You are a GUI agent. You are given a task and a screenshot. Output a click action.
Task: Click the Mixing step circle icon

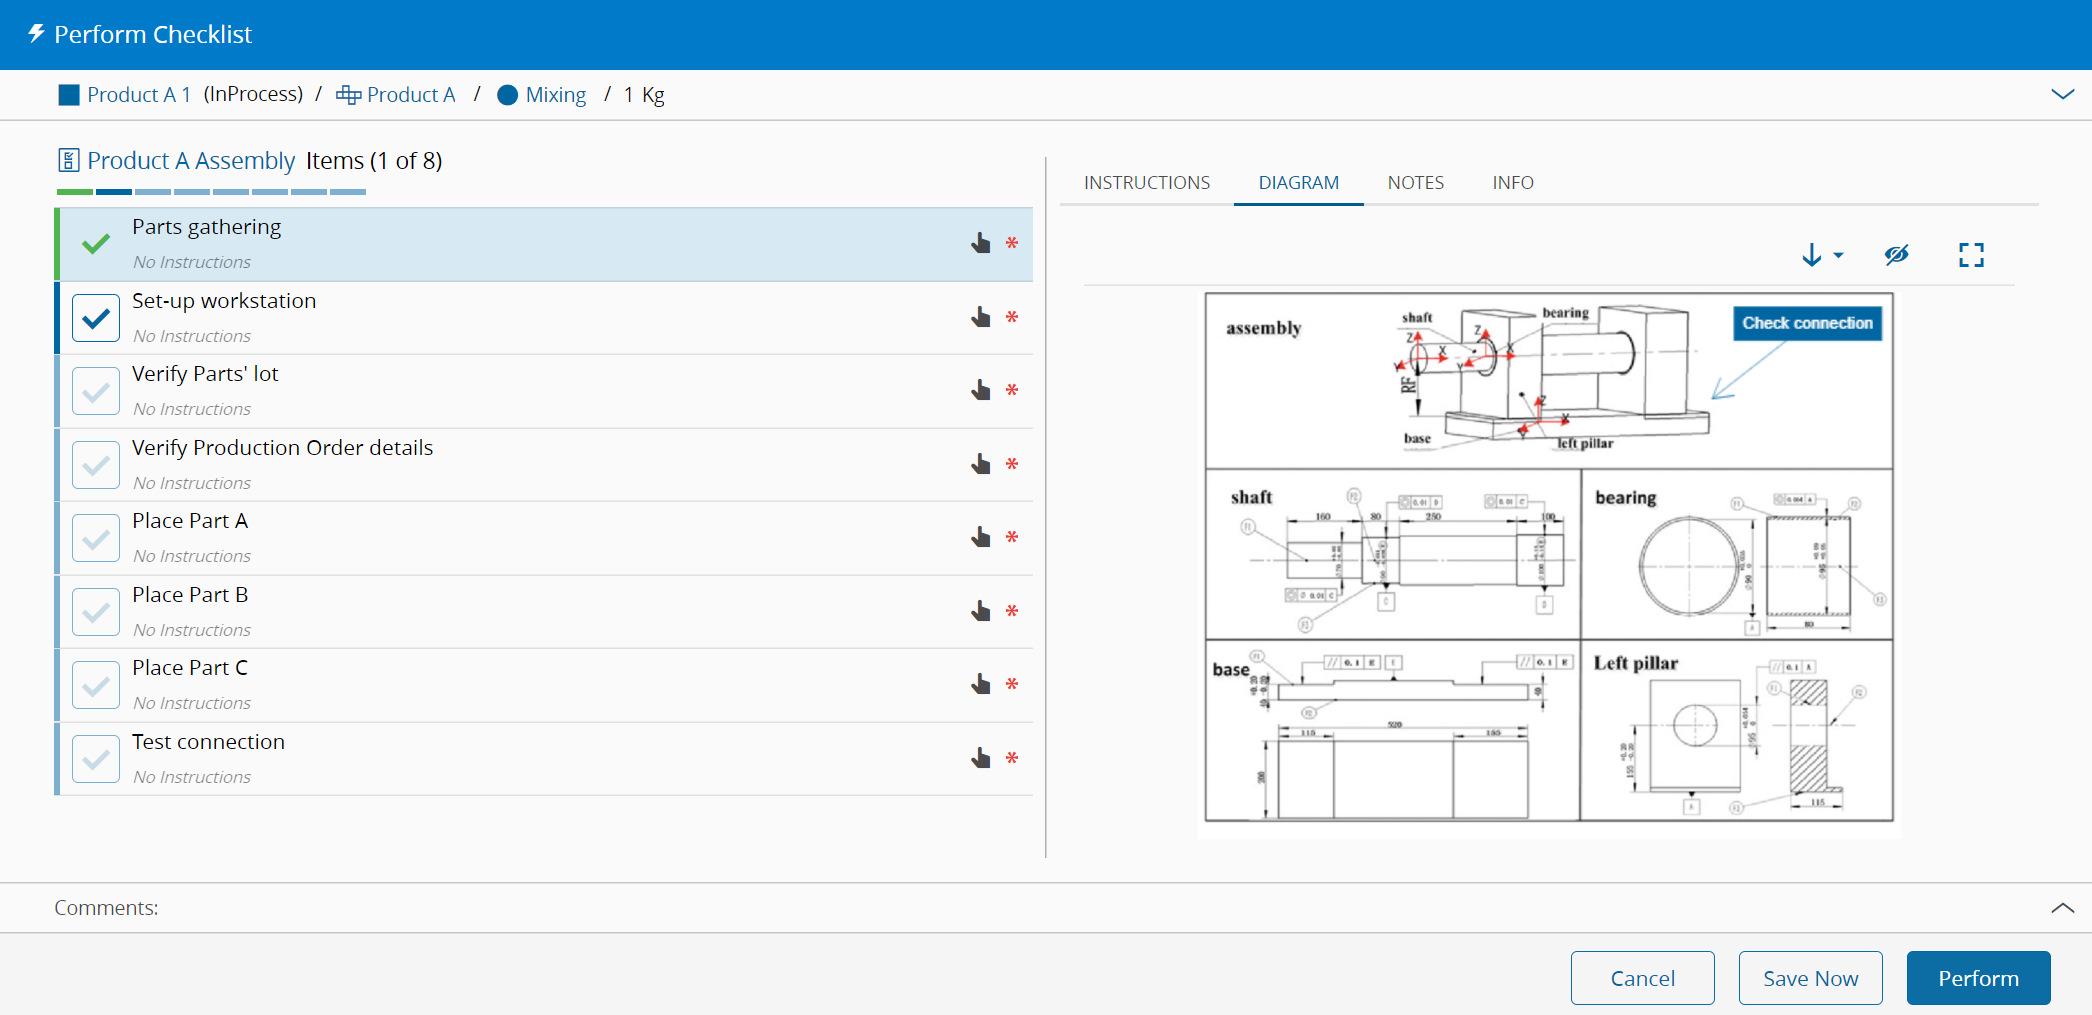[507, 95]
